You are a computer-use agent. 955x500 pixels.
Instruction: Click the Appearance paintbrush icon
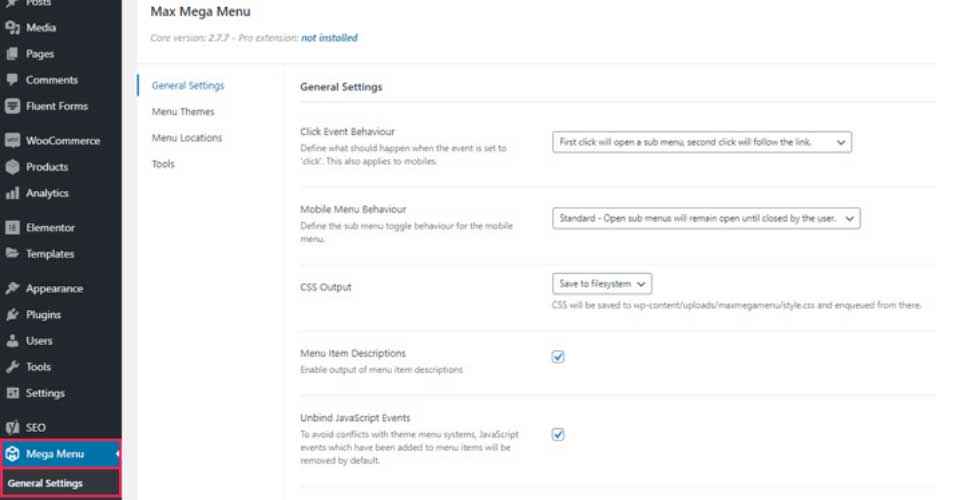[13, 289]
